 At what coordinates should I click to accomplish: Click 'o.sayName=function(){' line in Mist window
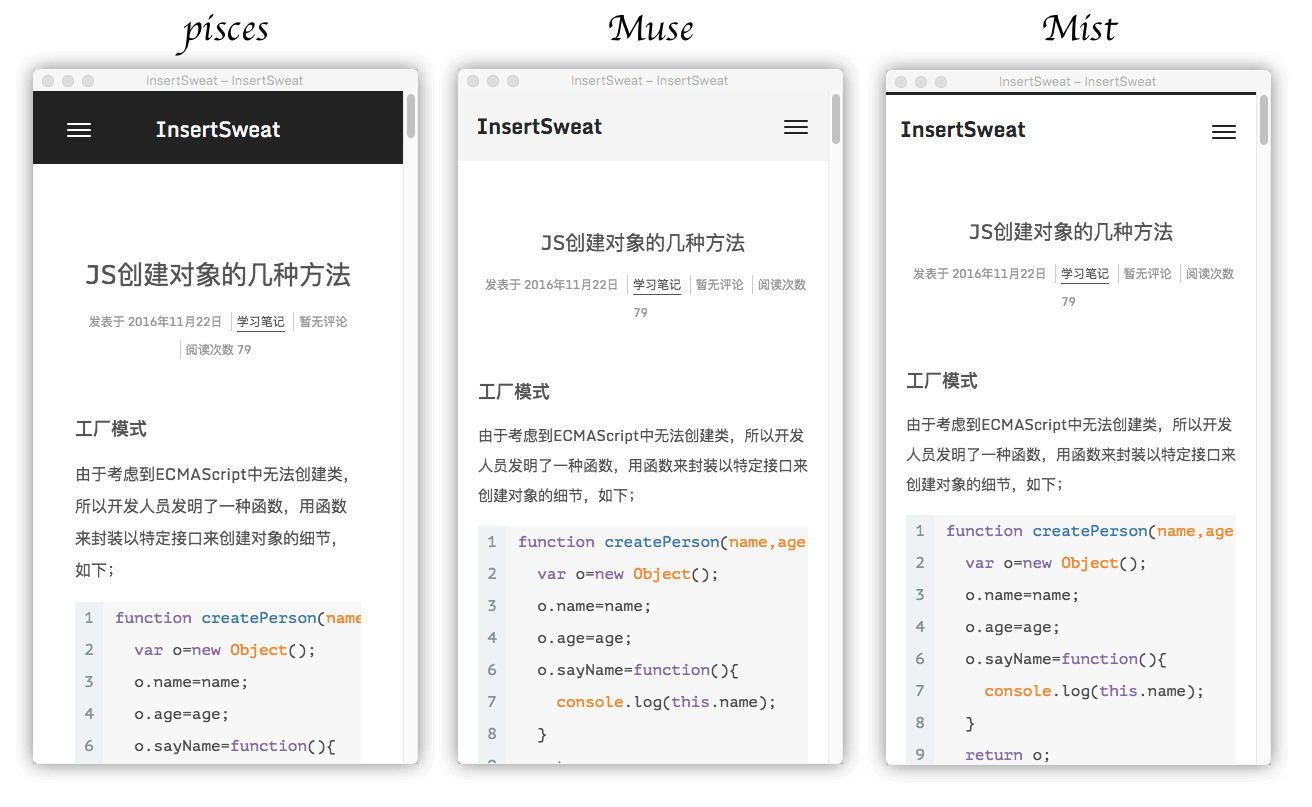point(1066,659)
